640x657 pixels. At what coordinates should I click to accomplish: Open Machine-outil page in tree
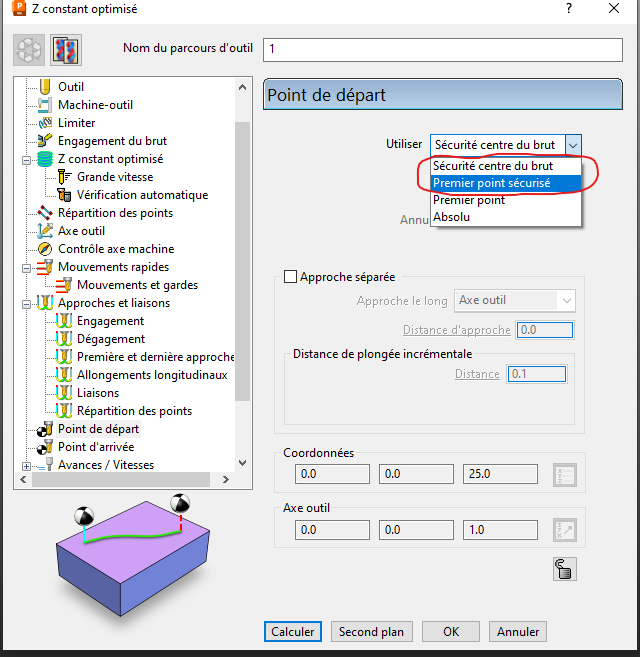click(95, 105)
